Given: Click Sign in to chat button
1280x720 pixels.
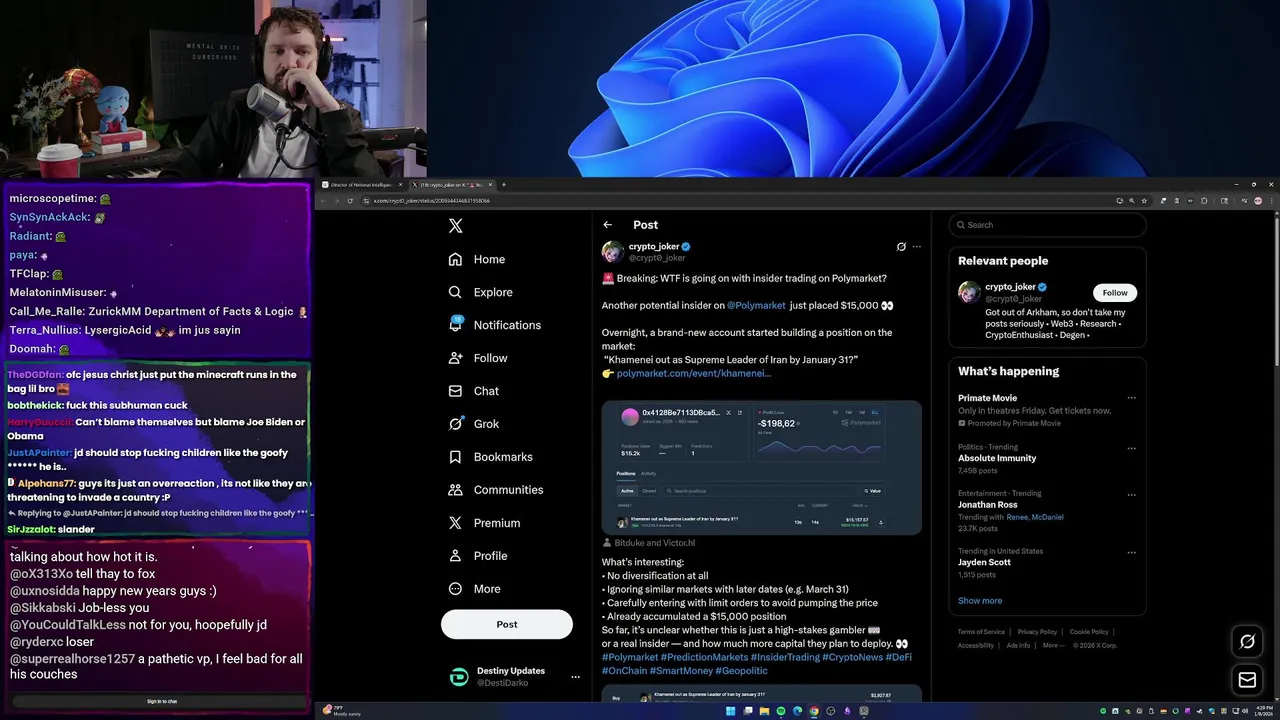Looking at the screenshot, I should click(163, 701).
